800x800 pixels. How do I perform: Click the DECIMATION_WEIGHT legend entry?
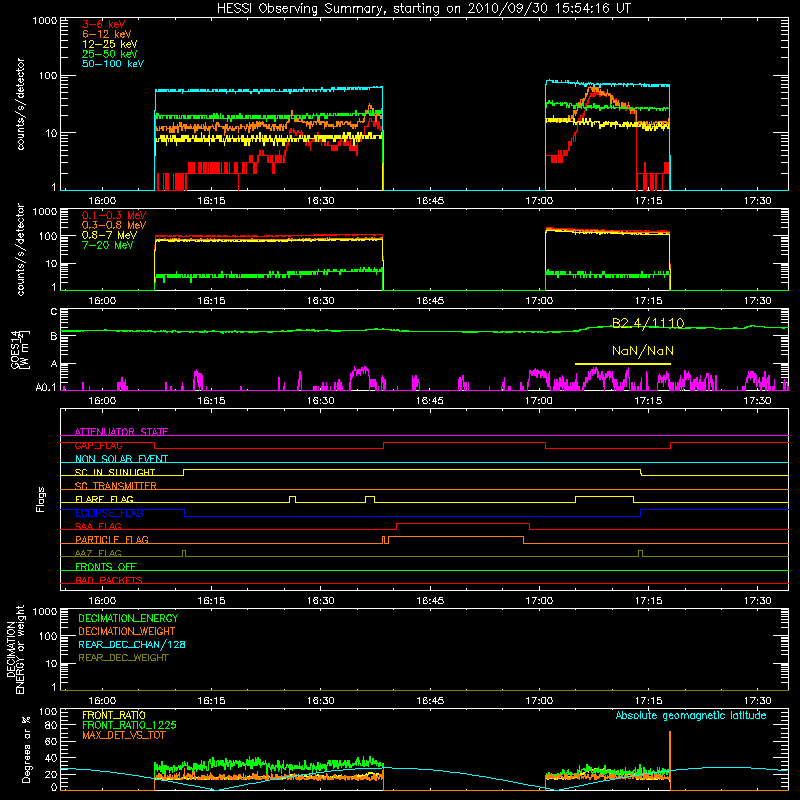point(127,631)
